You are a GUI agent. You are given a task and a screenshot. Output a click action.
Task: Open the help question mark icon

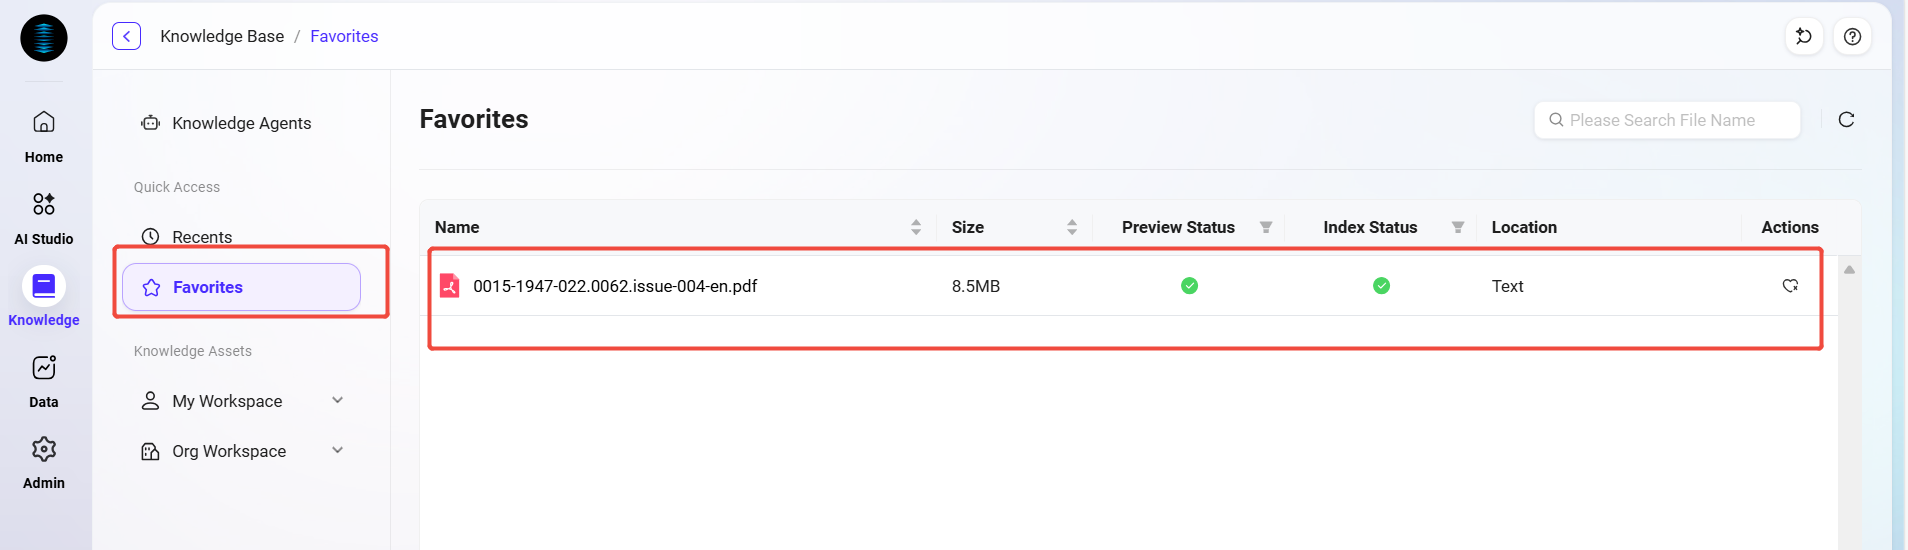click(1852, 37)
